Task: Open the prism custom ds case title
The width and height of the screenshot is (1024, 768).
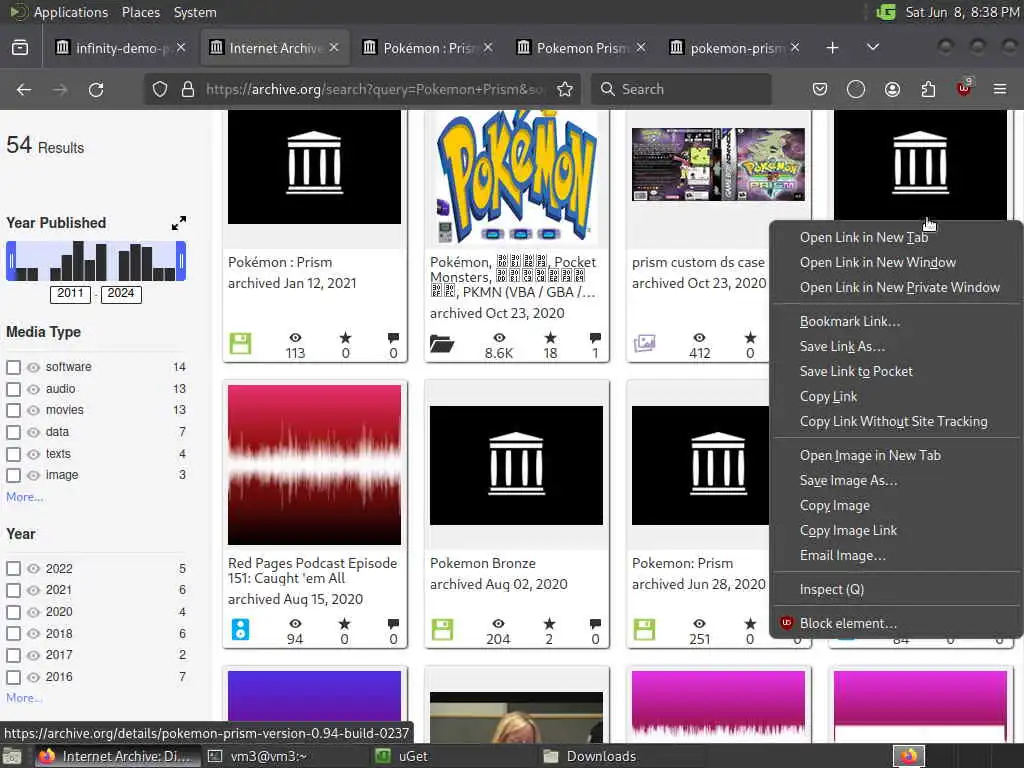Action: (x=697, y=263)
